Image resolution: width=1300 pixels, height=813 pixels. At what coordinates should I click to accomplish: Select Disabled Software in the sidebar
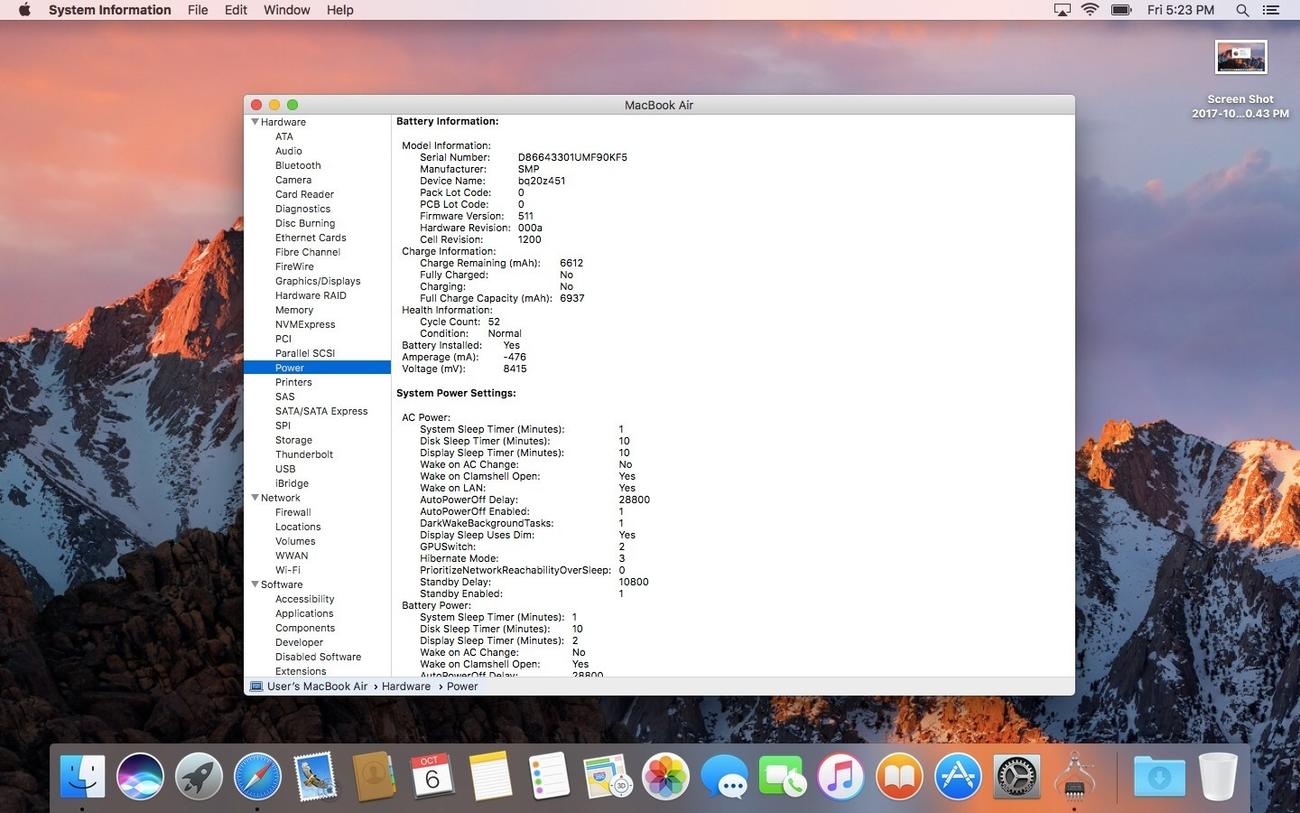coord(318,657)
